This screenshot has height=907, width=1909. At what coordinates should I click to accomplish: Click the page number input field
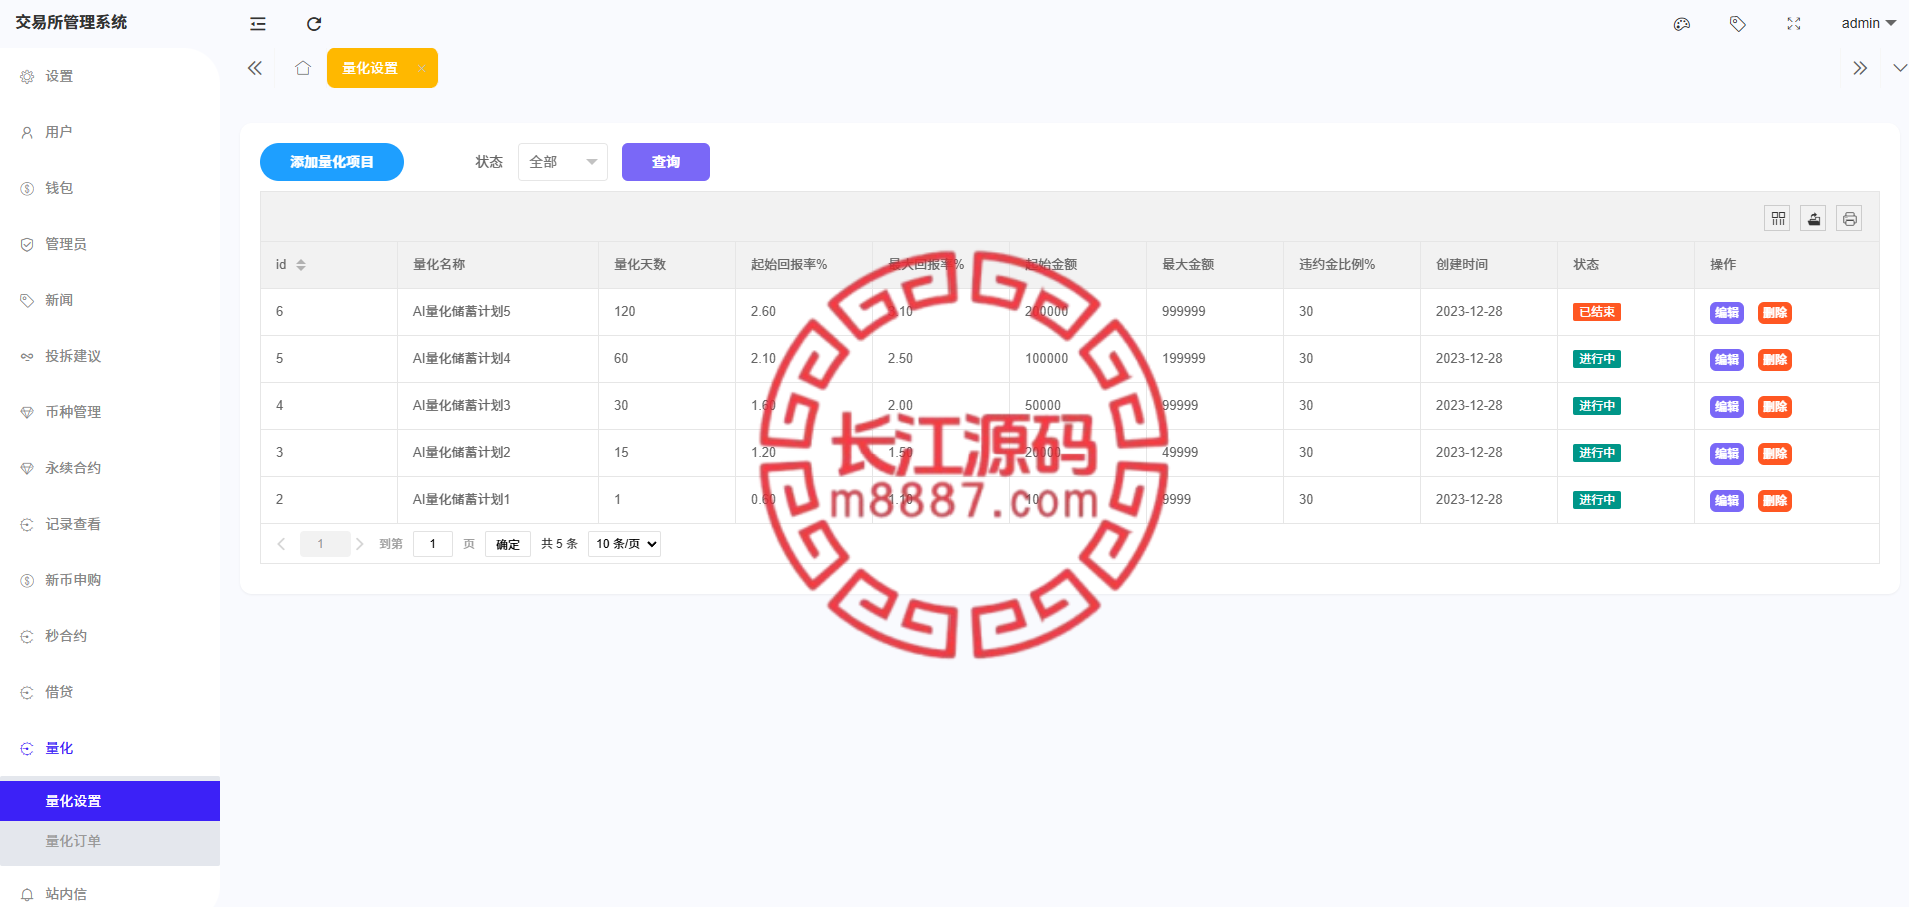tap(433, 544)
